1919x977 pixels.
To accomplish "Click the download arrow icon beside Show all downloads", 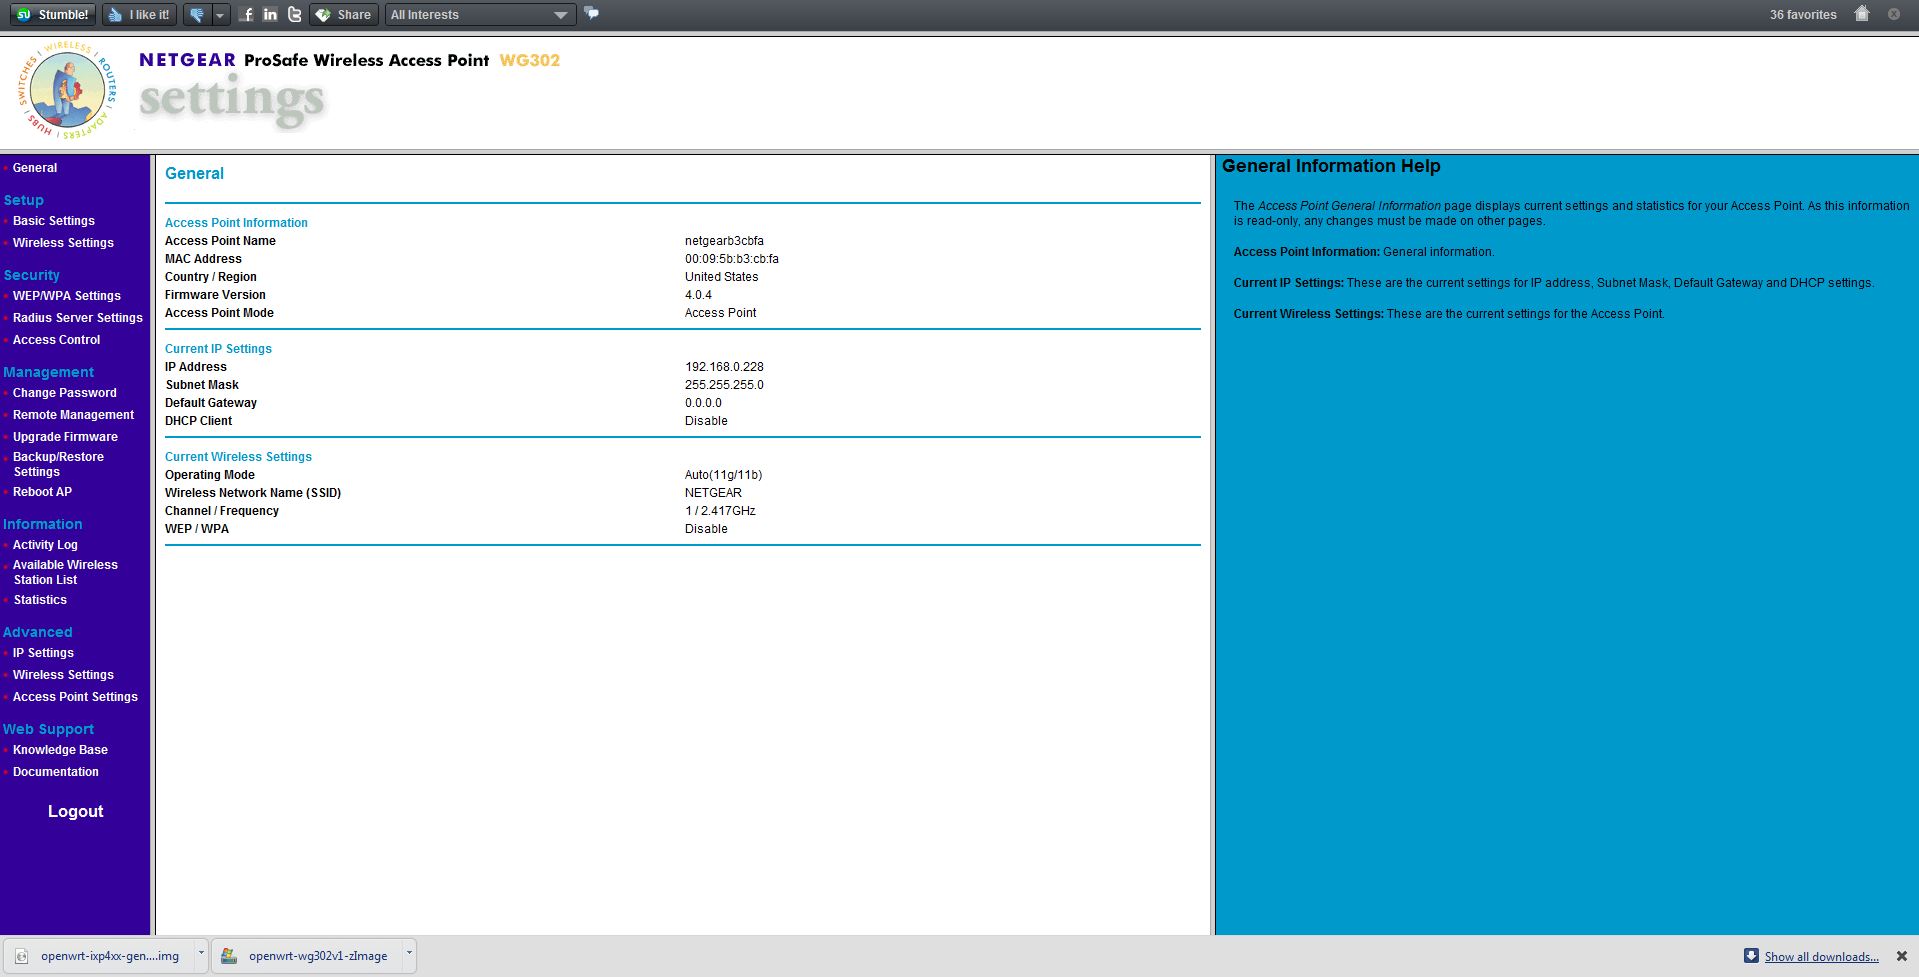I will point(1751,956).
